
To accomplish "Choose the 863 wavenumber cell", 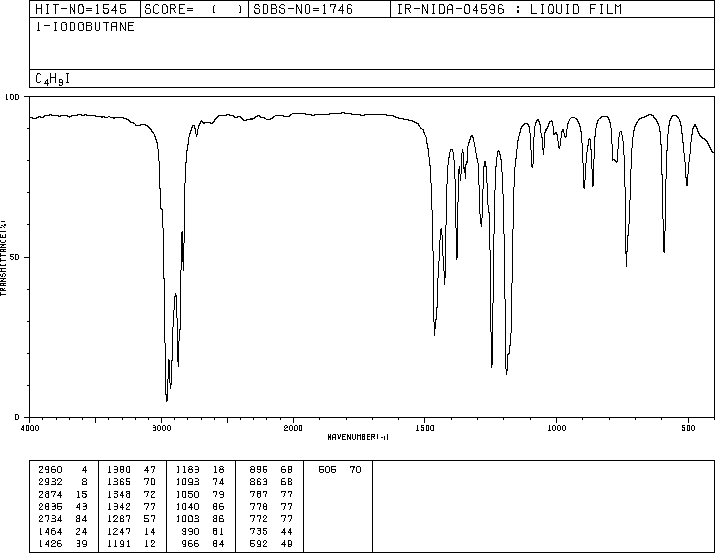I will point(259,482).
